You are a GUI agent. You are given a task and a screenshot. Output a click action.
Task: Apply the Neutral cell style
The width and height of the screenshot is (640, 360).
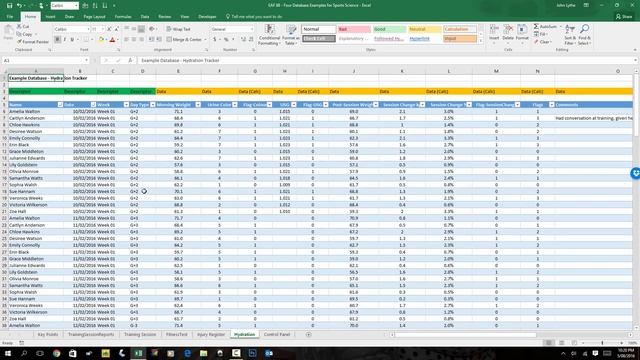click(425, 29)
